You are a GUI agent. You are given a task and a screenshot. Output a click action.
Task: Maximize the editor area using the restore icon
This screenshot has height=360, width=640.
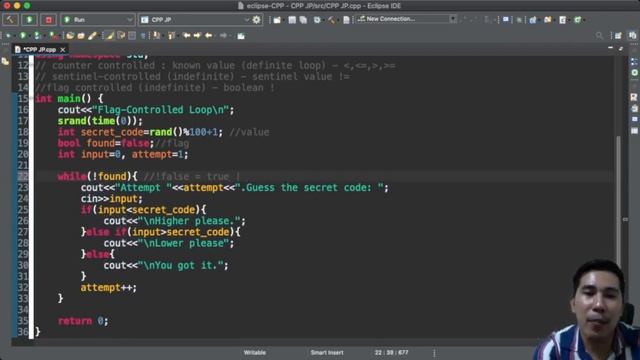click(x=621, y=48)
